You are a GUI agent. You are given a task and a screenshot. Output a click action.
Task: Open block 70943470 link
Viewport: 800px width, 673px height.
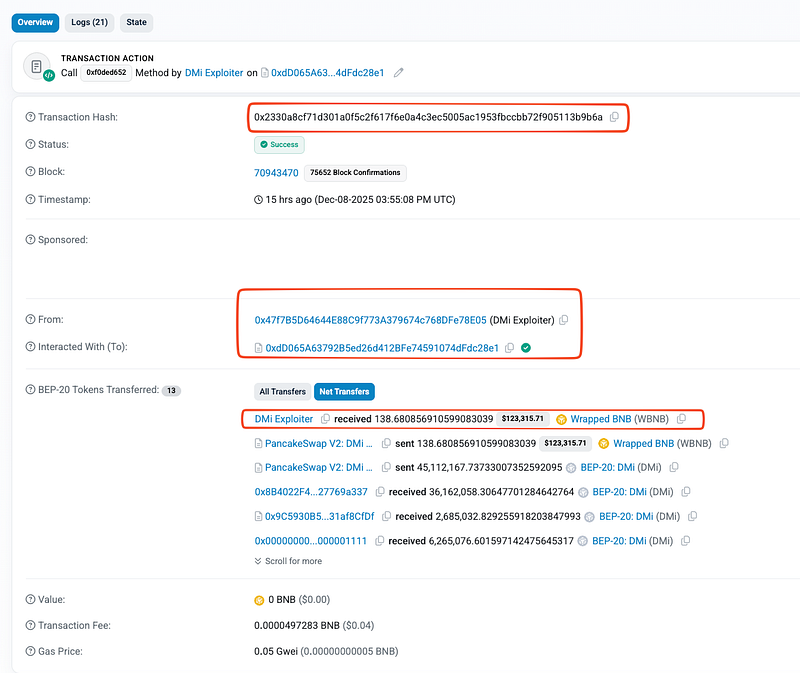tap(276, 173)
